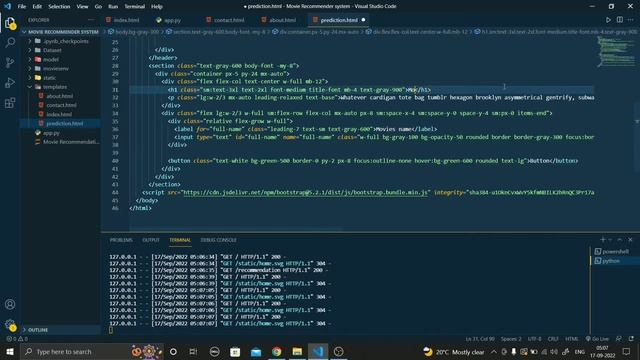Open the View menu

click(x=82, y=6)
